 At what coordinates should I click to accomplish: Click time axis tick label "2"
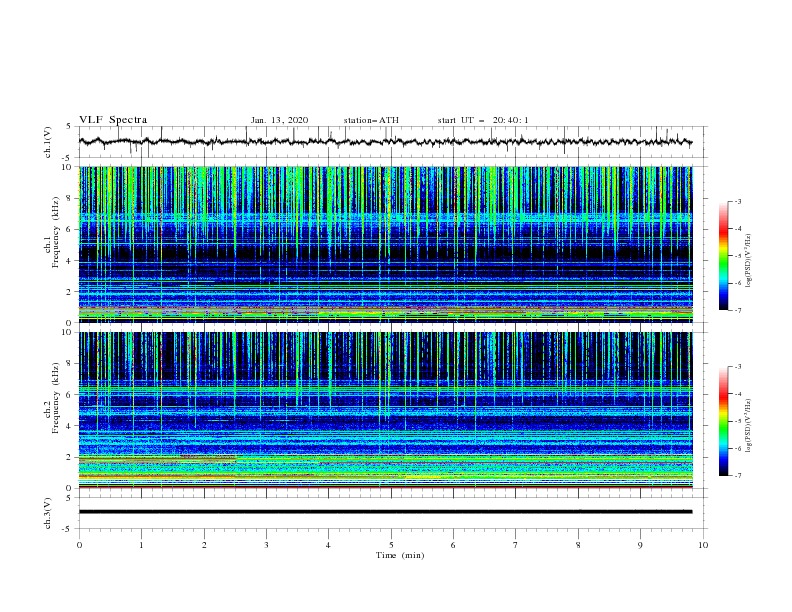tap(204, 545)
